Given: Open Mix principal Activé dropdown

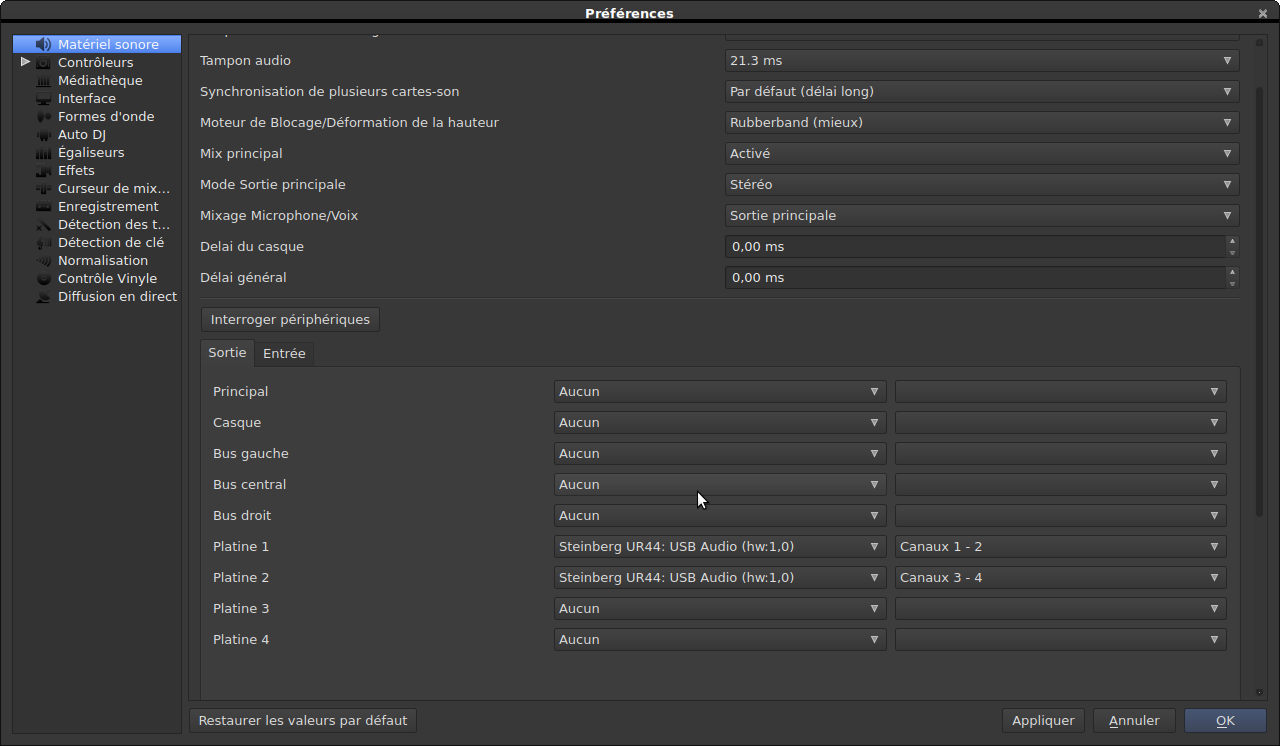Looking at the screenshot, I should click(981, 154).
